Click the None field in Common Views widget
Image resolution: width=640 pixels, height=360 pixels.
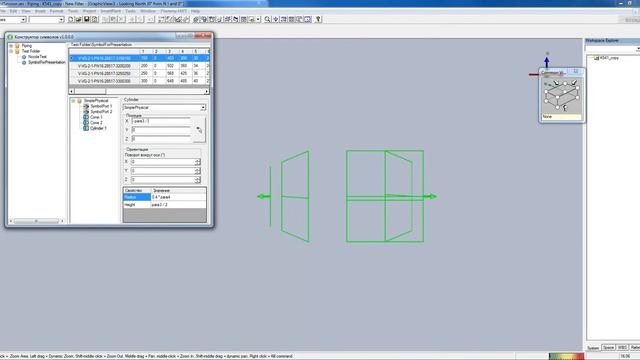point(562,117)
